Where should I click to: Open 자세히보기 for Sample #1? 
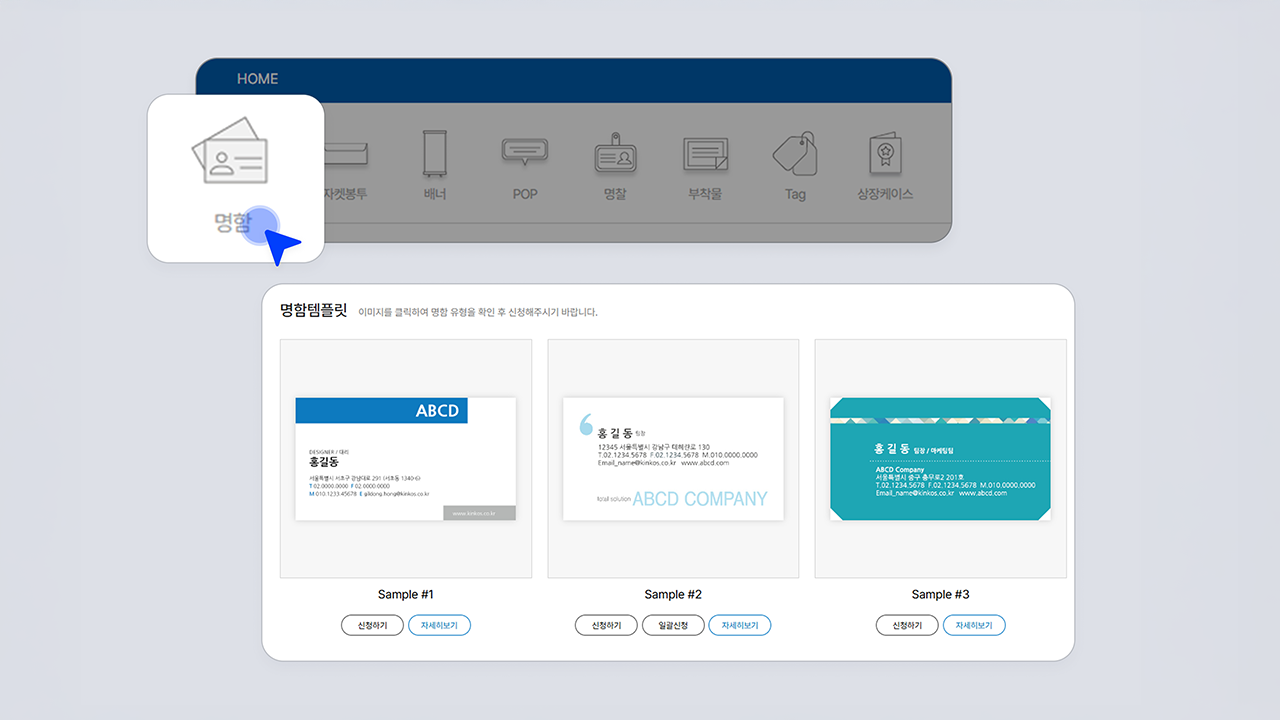[x=439, y=625]
